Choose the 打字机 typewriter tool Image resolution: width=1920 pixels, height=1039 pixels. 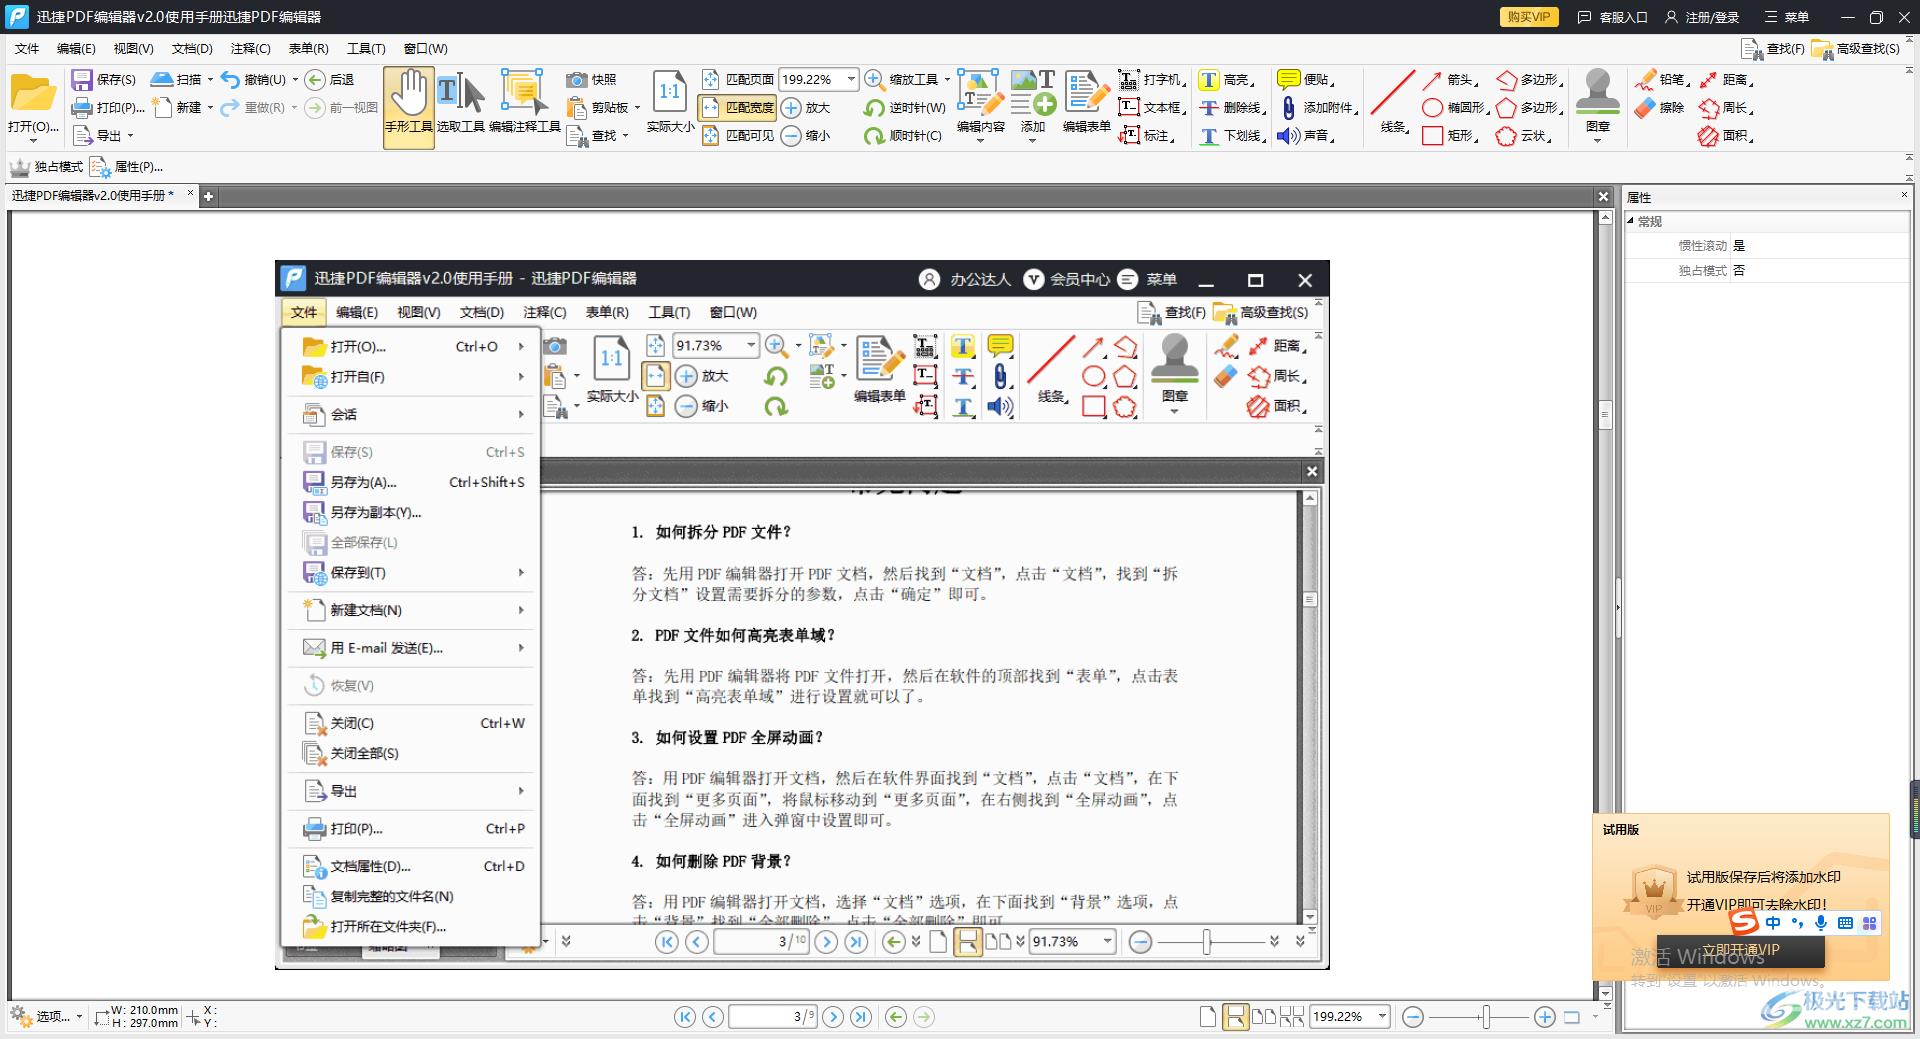1150,79
